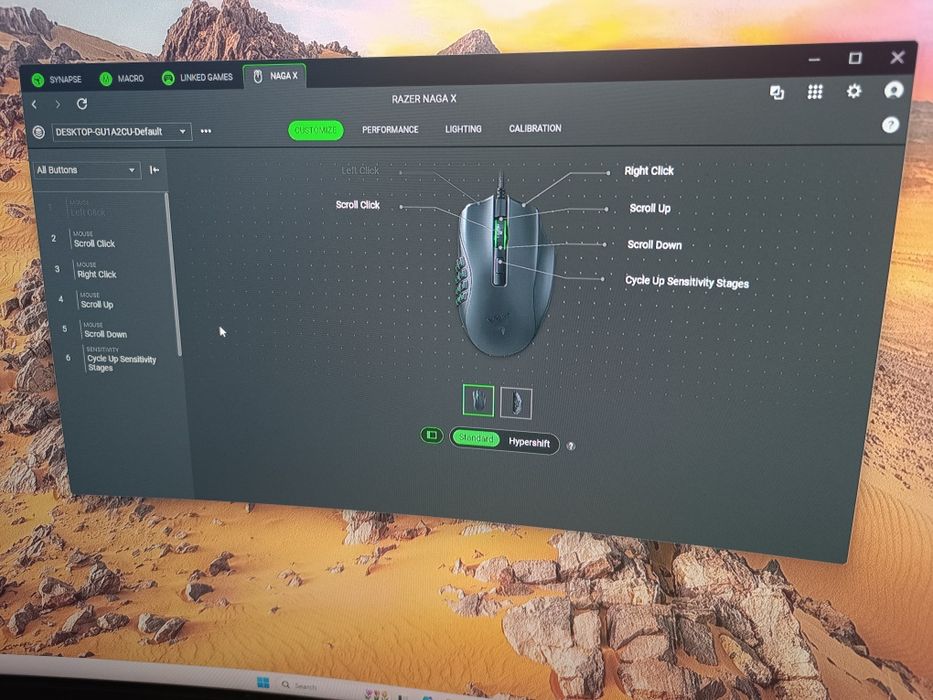
Task: Open the apps grid icon
Action: pos(815,92)
